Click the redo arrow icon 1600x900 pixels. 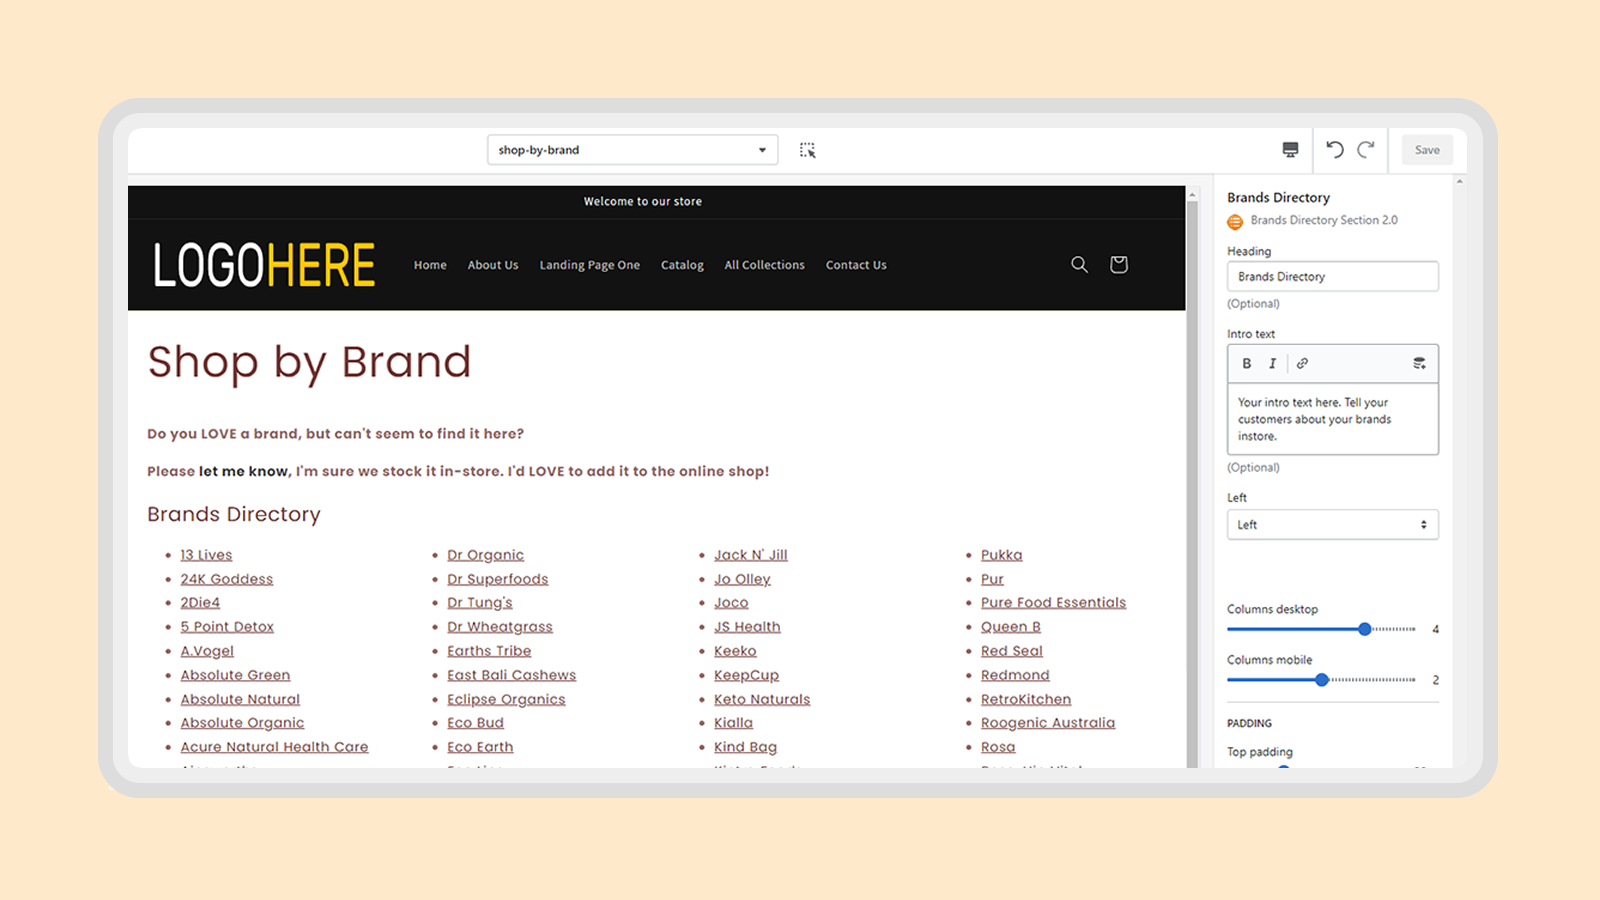pyautogui.click(x=1366, y=150)
